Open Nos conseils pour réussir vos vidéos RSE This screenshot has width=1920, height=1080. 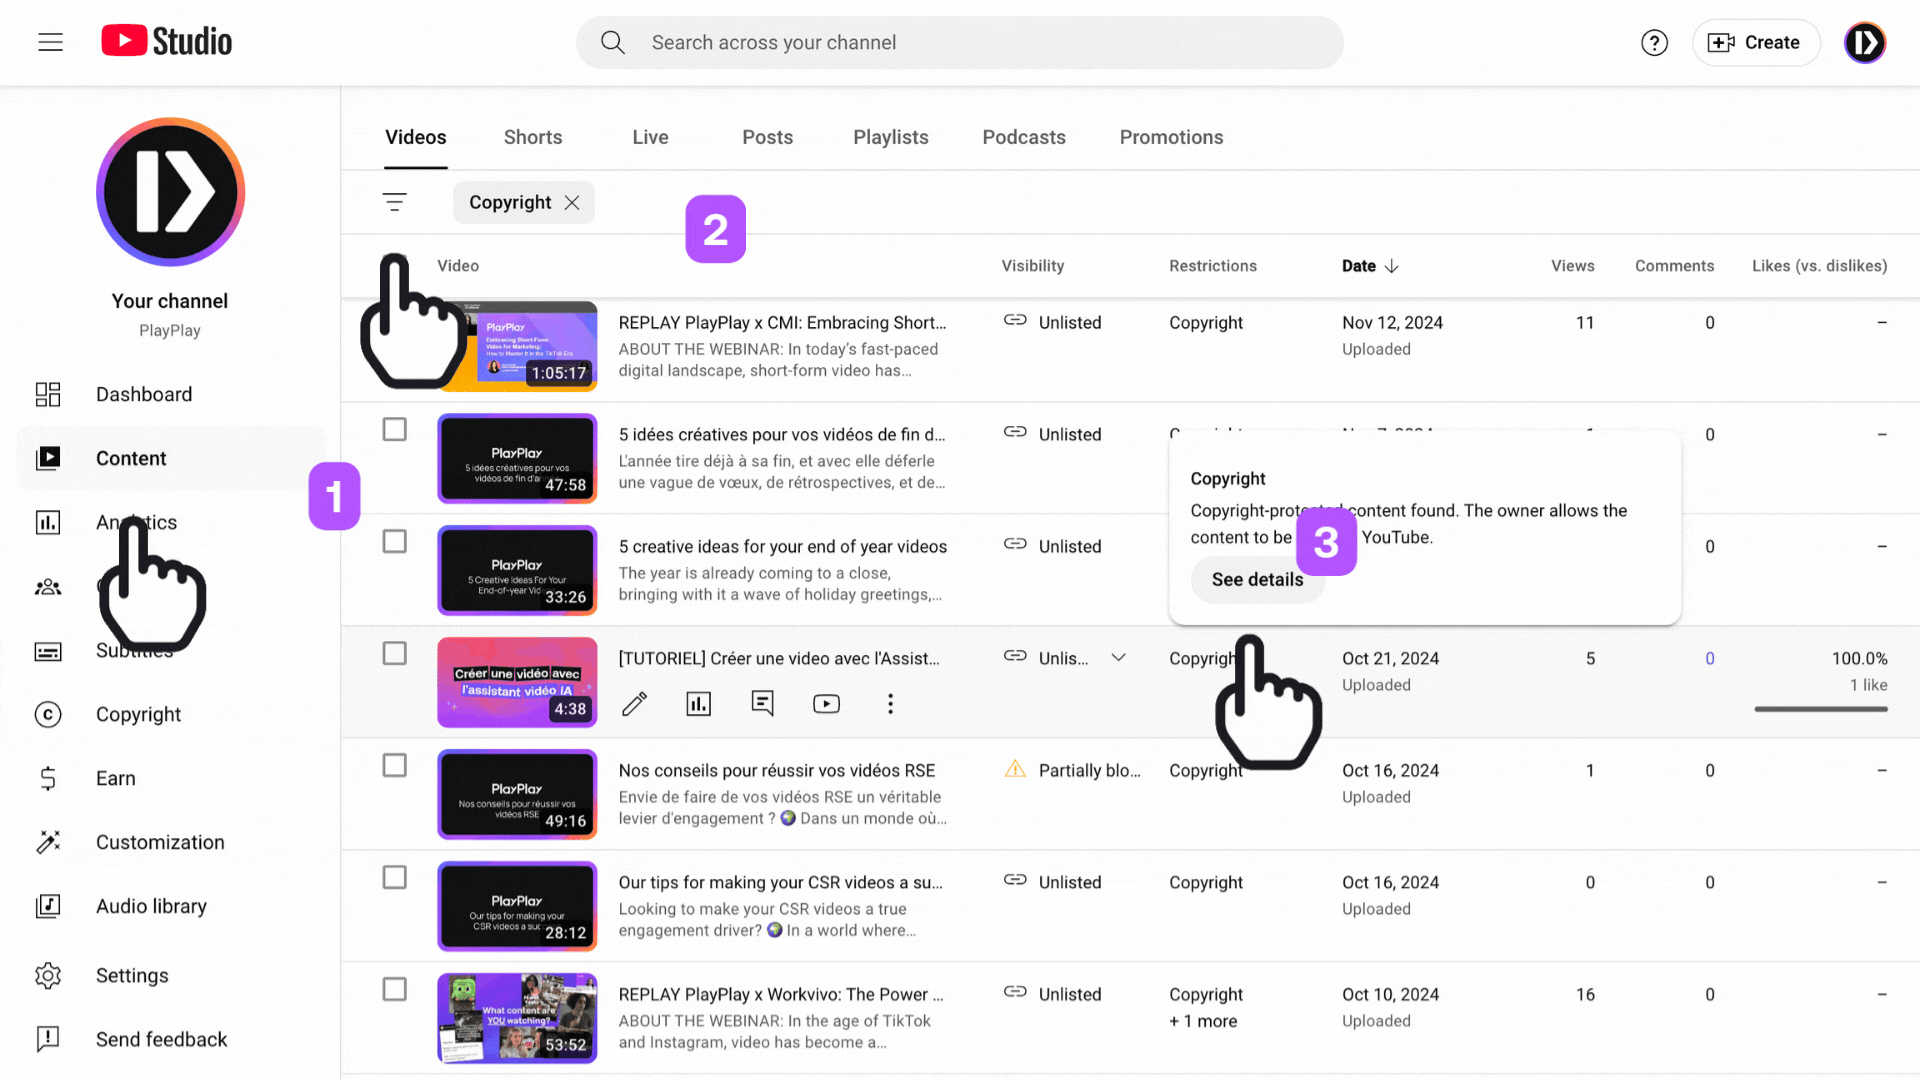click(x=777, y=771)
